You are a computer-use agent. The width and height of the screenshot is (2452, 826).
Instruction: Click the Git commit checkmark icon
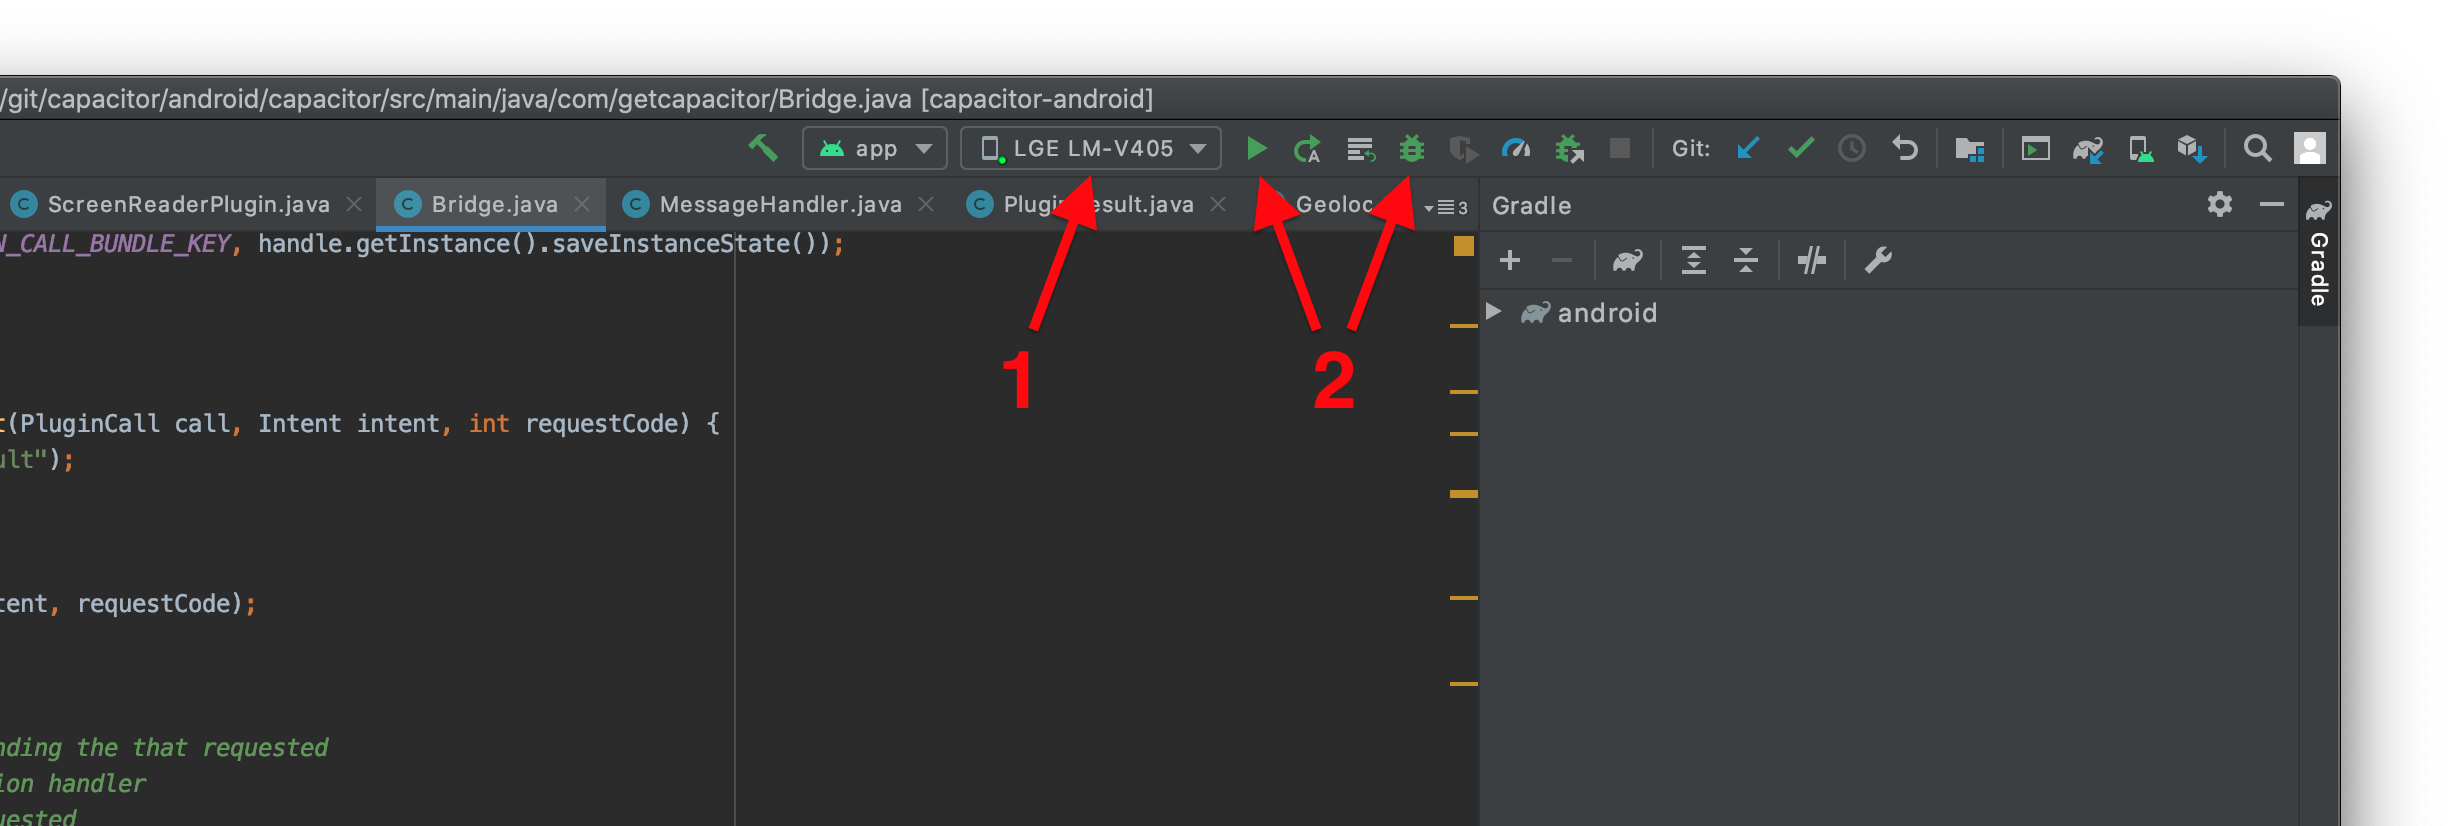point(1800,149)
